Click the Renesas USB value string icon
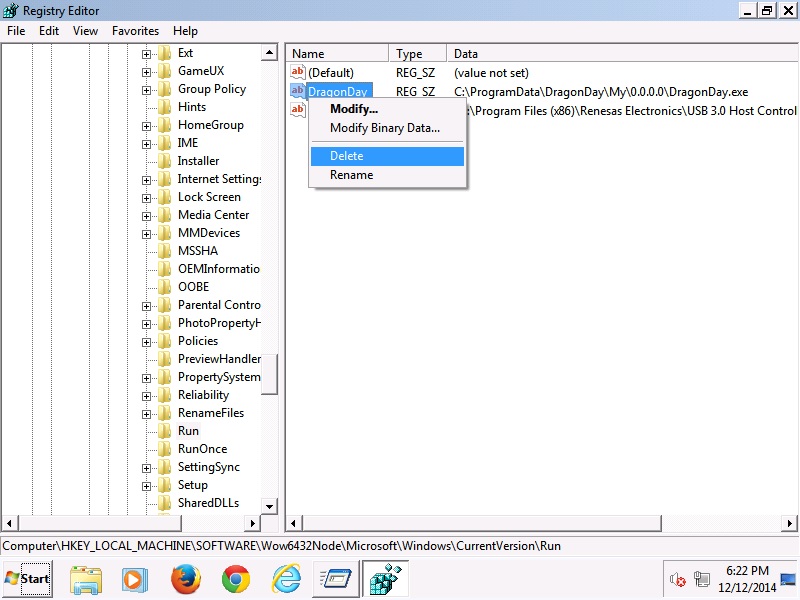 coord(297,110)
